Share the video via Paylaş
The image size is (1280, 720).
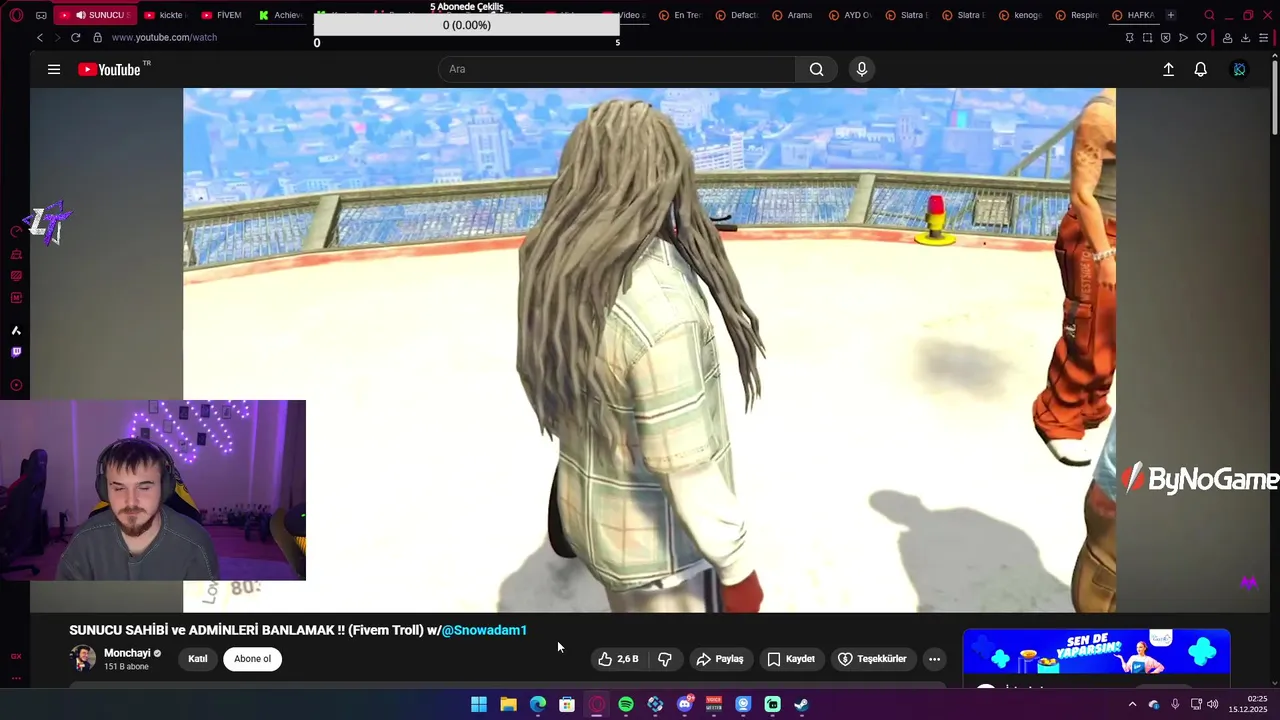click(x=720, y=659)
